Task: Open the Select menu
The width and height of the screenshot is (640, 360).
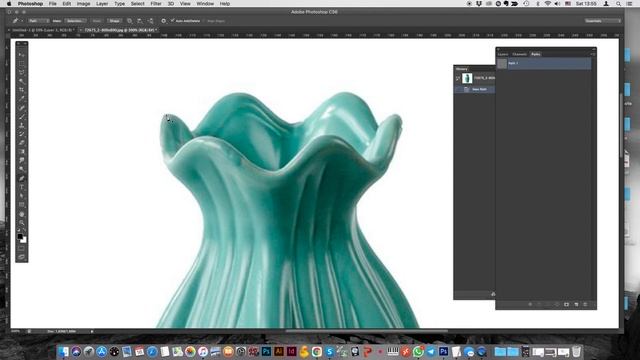Action: coord(138,4)
